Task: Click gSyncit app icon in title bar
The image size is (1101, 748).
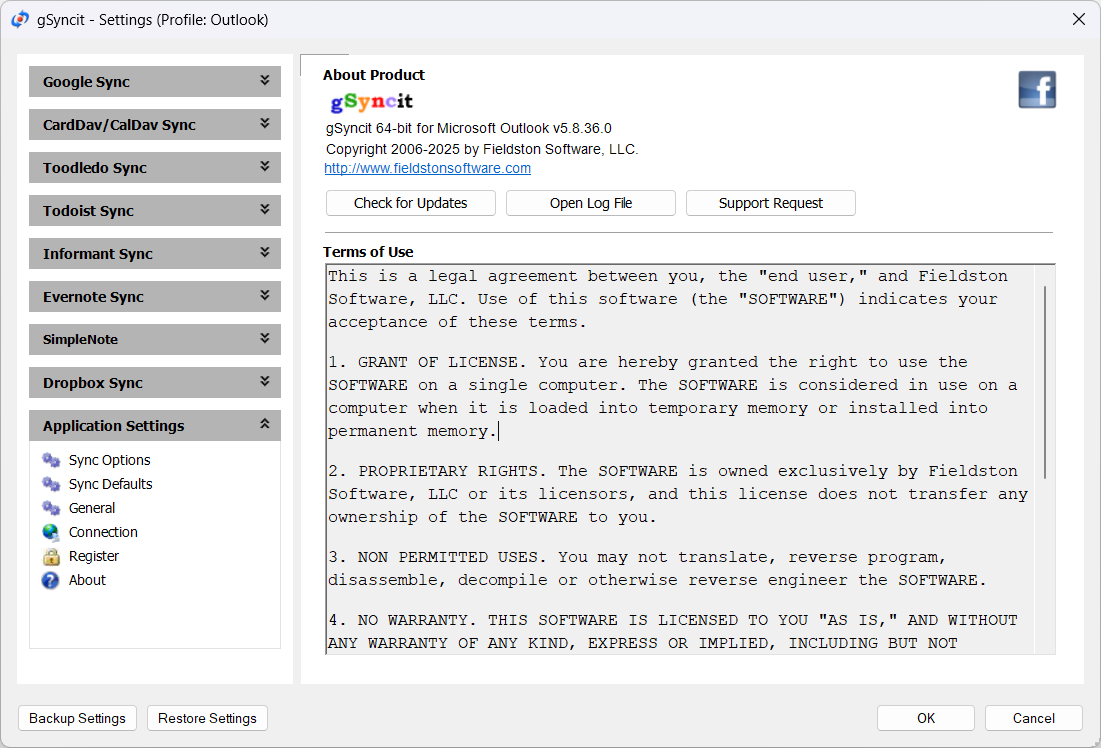Action: [20, 20]
